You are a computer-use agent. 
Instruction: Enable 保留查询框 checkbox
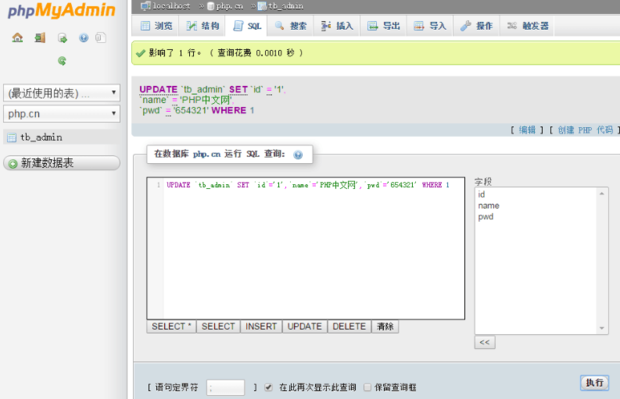click(367, 387)
